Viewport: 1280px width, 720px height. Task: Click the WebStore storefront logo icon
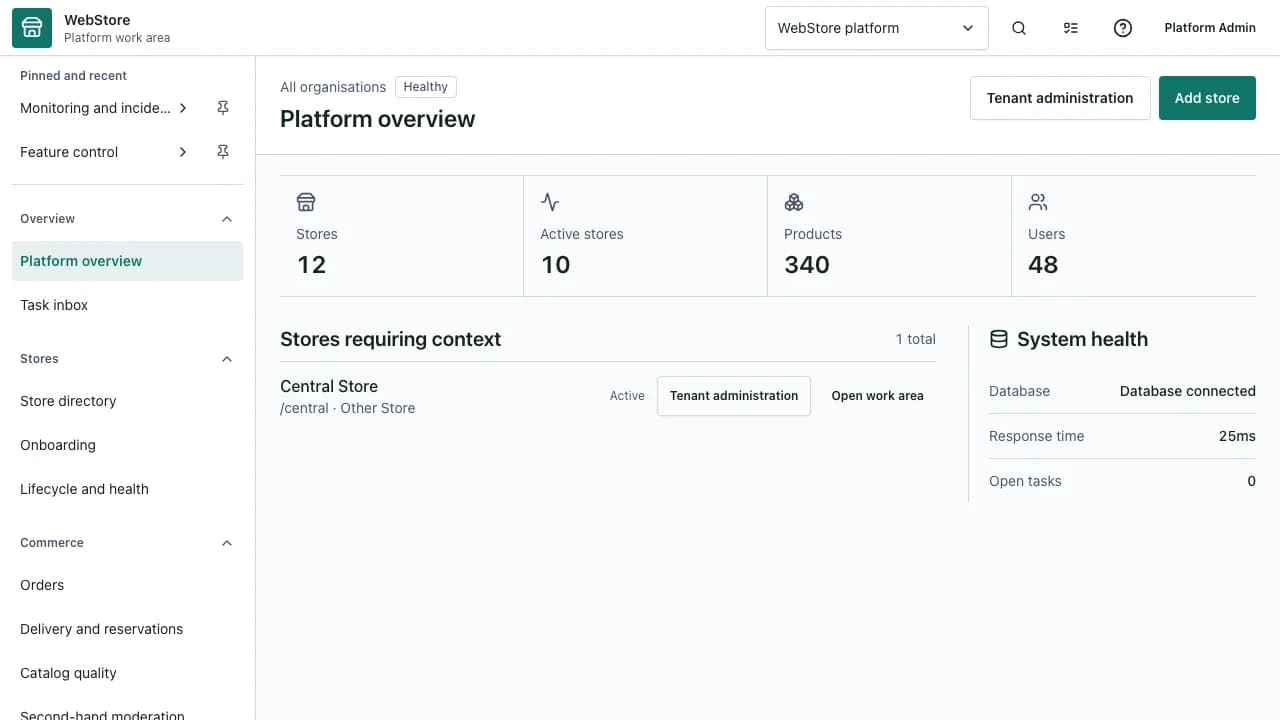(32, 28)
